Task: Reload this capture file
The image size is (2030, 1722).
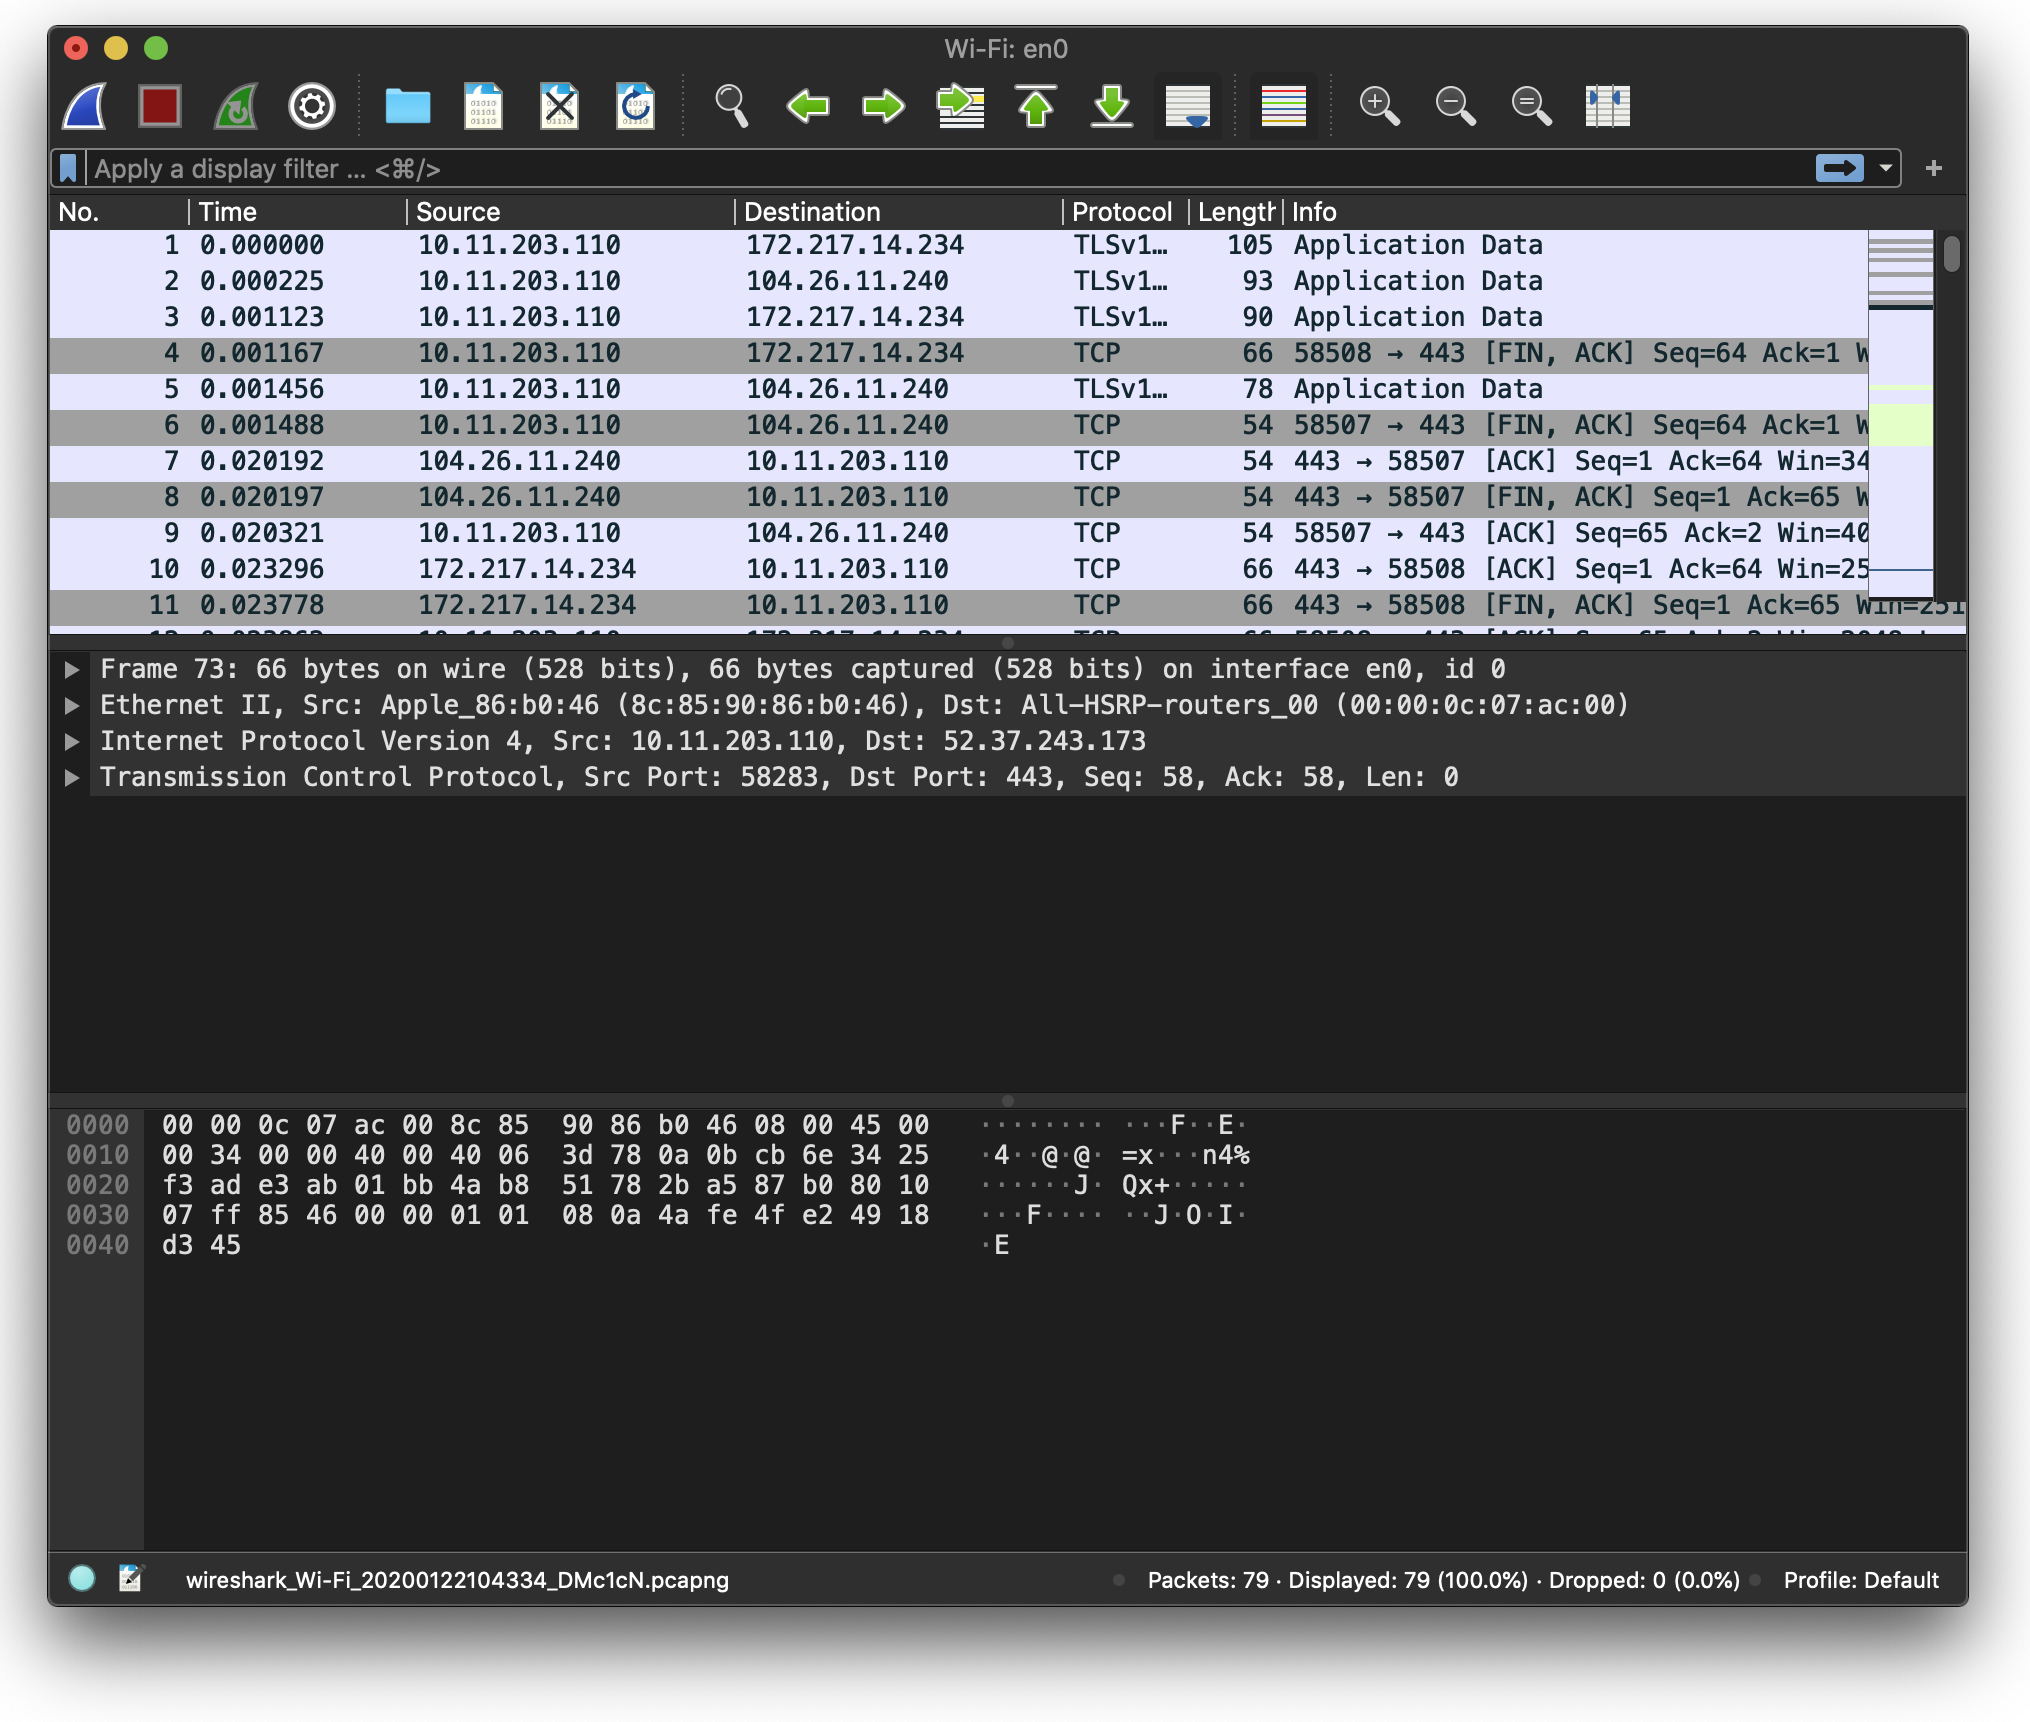Action: pos(636,105)
